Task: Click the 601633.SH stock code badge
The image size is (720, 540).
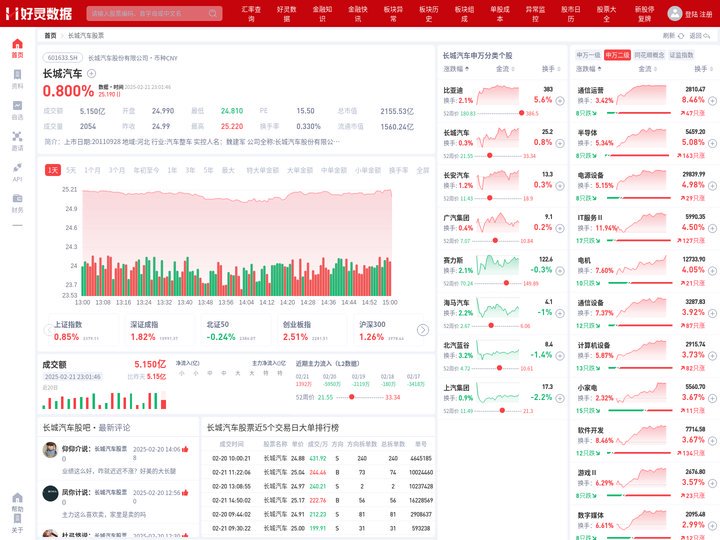Action: coord(63,58)
